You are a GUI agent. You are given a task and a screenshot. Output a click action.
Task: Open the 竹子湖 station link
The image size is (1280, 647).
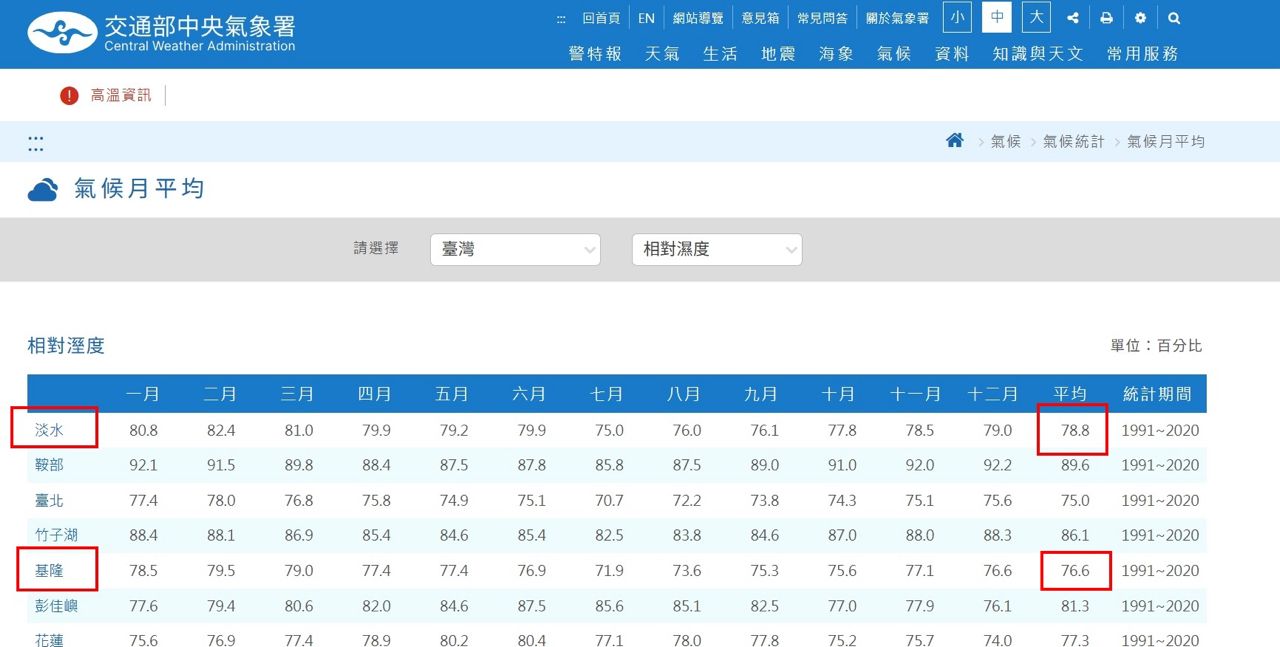56,535
